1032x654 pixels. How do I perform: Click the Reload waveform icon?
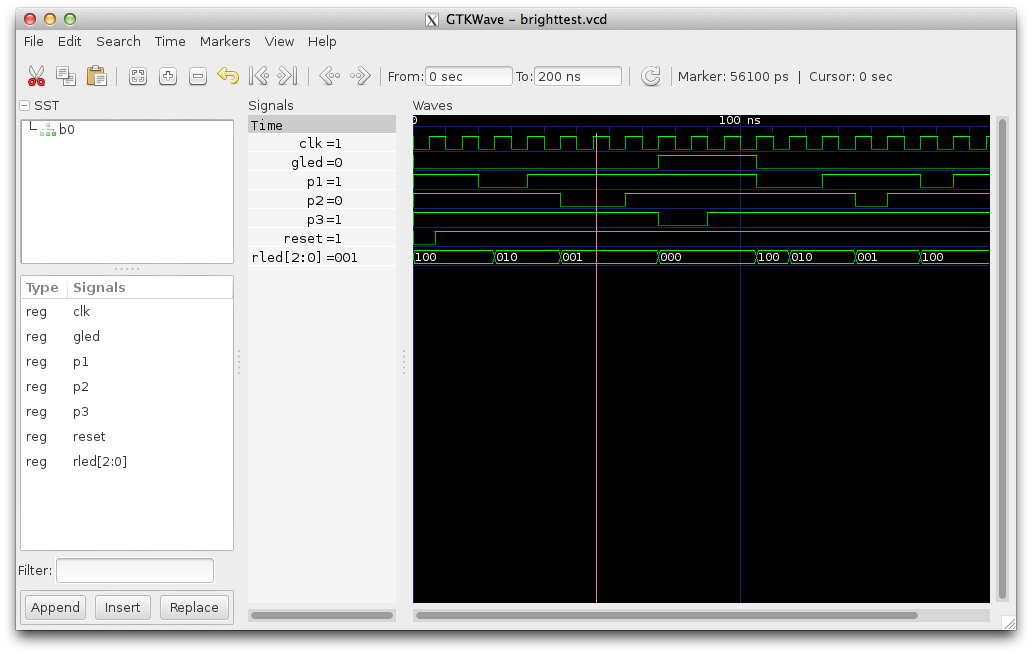click(x=651, y=76)
